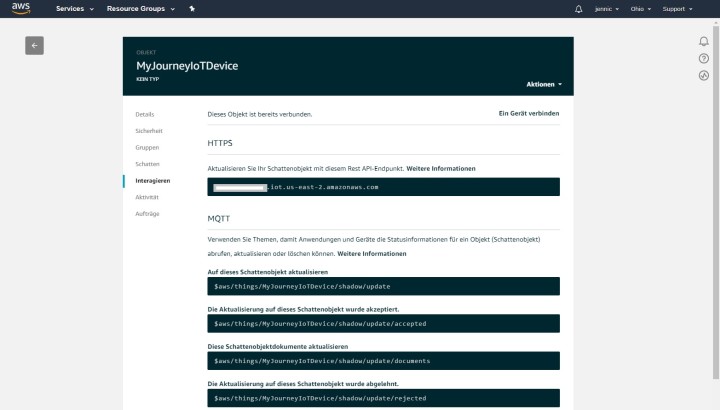The height and width of the screenshot is (410, 720).
Task: Click the MQTT section heading
Action: coord(219,219)
